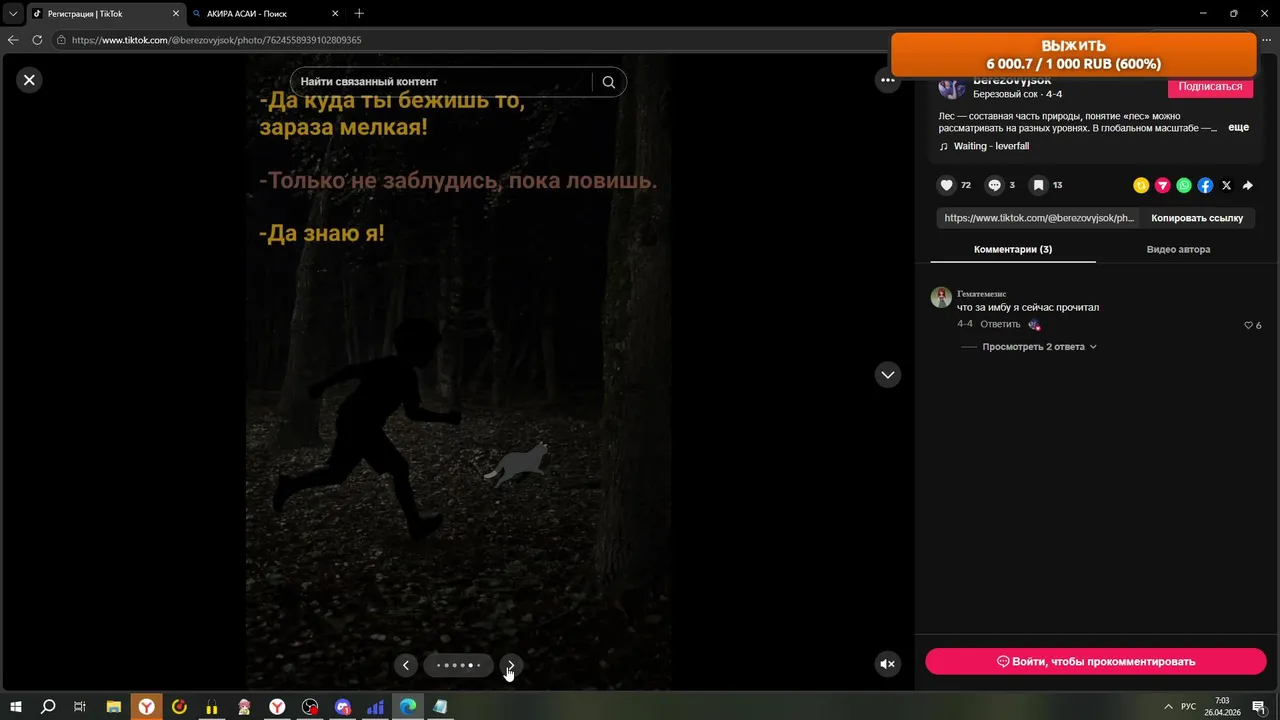
Task: Share to WhatsApp icon
Action: 1184,185
